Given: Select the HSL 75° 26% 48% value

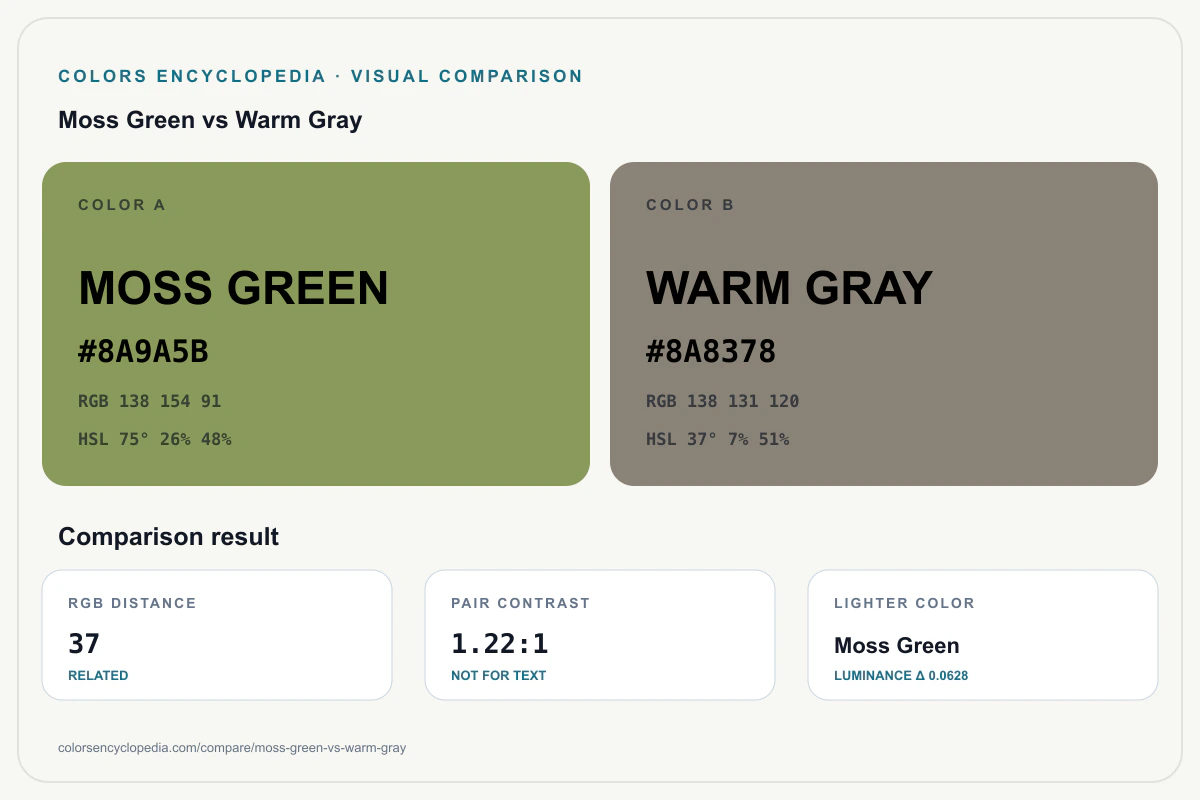Looking at the screenshot, I should pyautogui.click(x=155, y=439).
